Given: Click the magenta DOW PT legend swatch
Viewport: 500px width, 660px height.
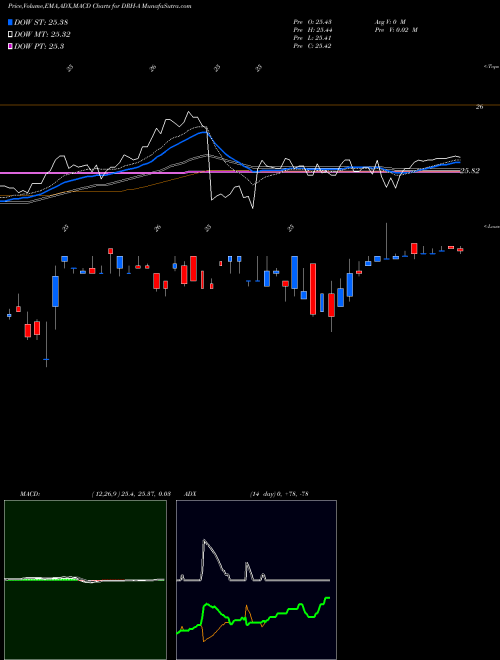Looking at the screenshot, I should 10,46.
